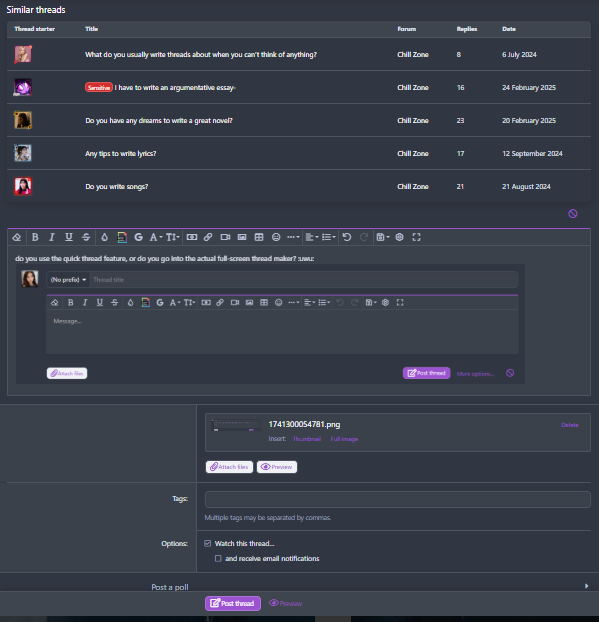599x622 pixels.
Task: Insert link using main toolbar chain icon
Action: coord(208,237)
